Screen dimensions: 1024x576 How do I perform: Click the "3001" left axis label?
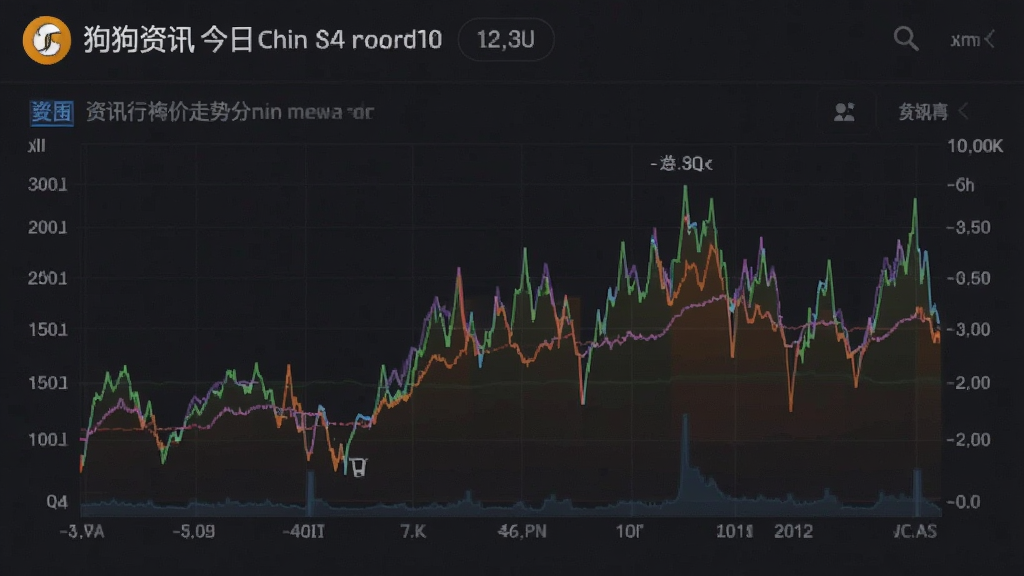pos(48,185)
